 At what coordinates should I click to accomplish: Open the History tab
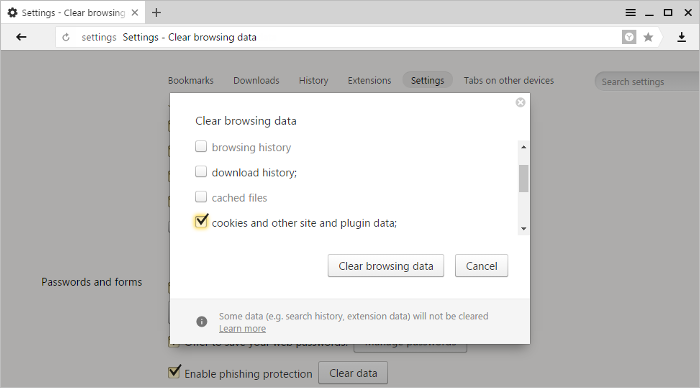(x=313, y=80)
